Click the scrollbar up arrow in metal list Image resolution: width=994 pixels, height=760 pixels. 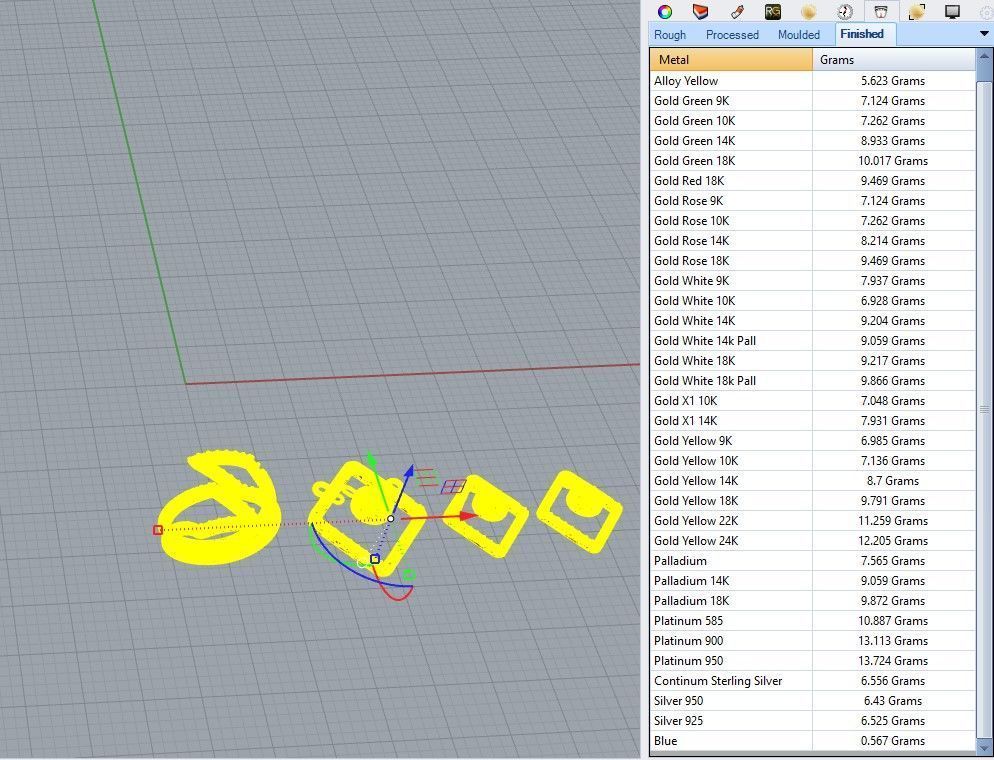tap(985, 57)
